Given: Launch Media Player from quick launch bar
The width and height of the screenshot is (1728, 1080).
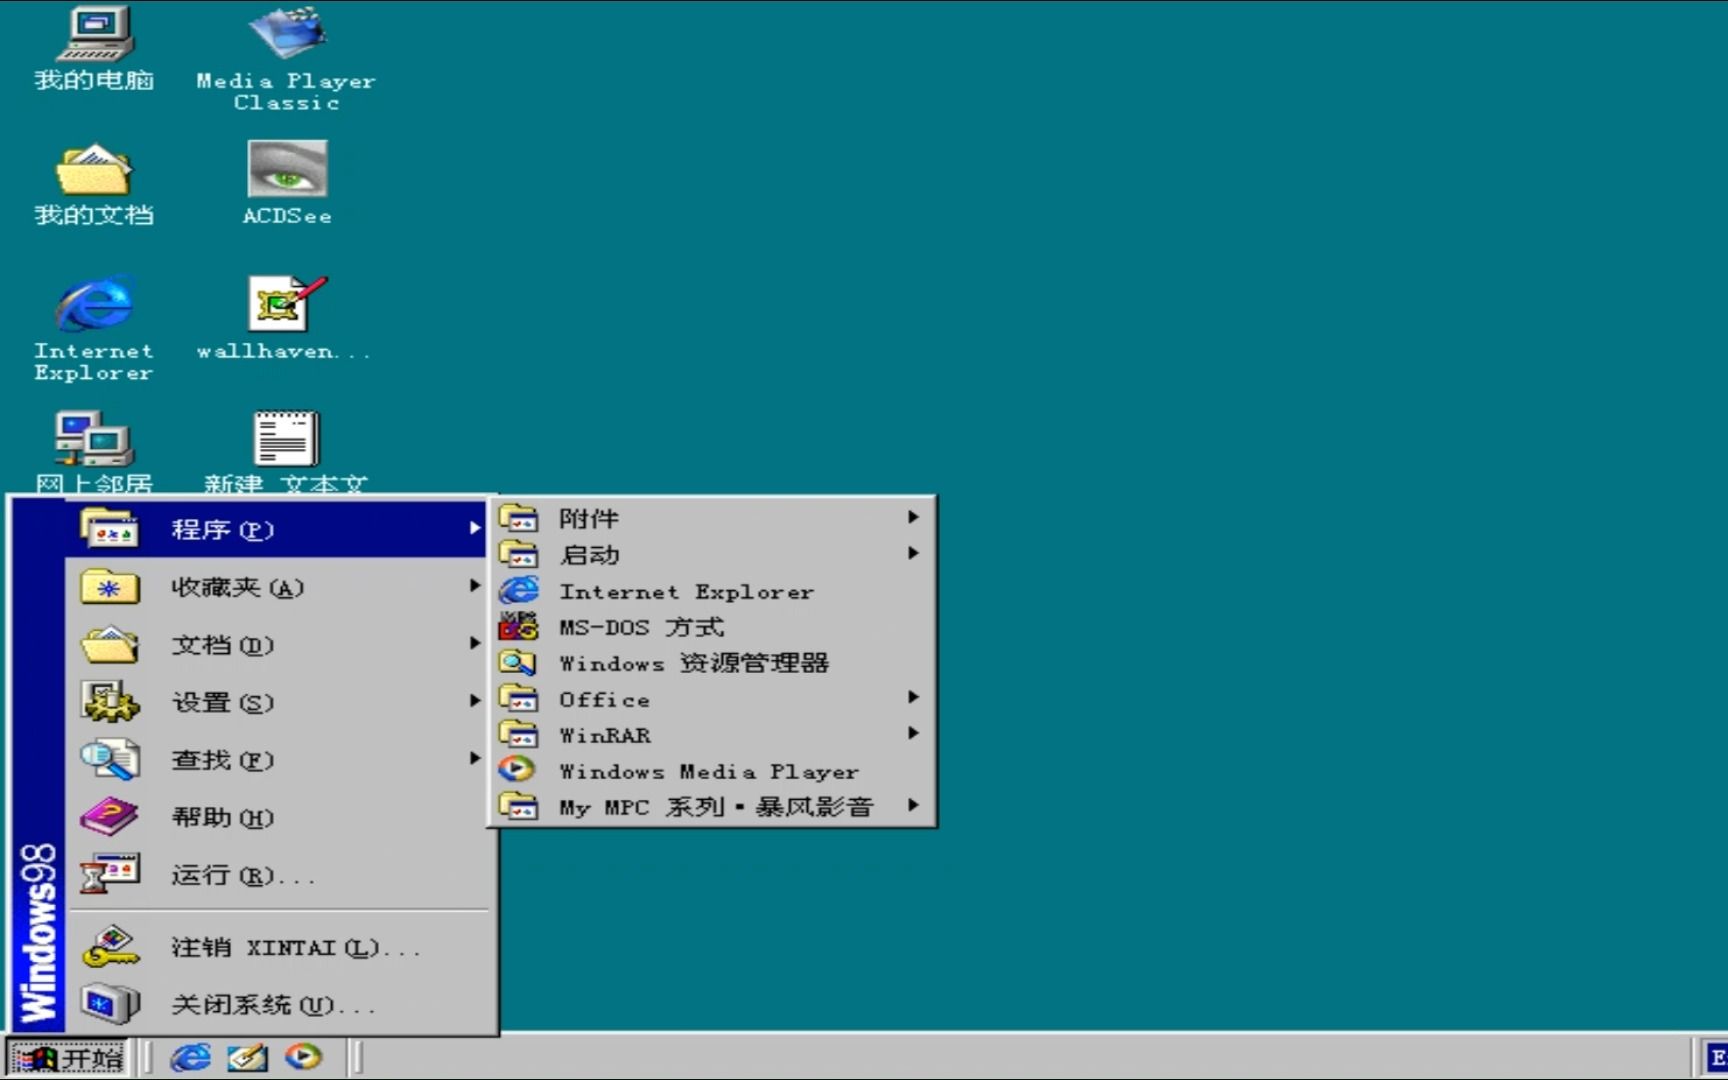Looking at the screenshot, I should (303, 1057).
